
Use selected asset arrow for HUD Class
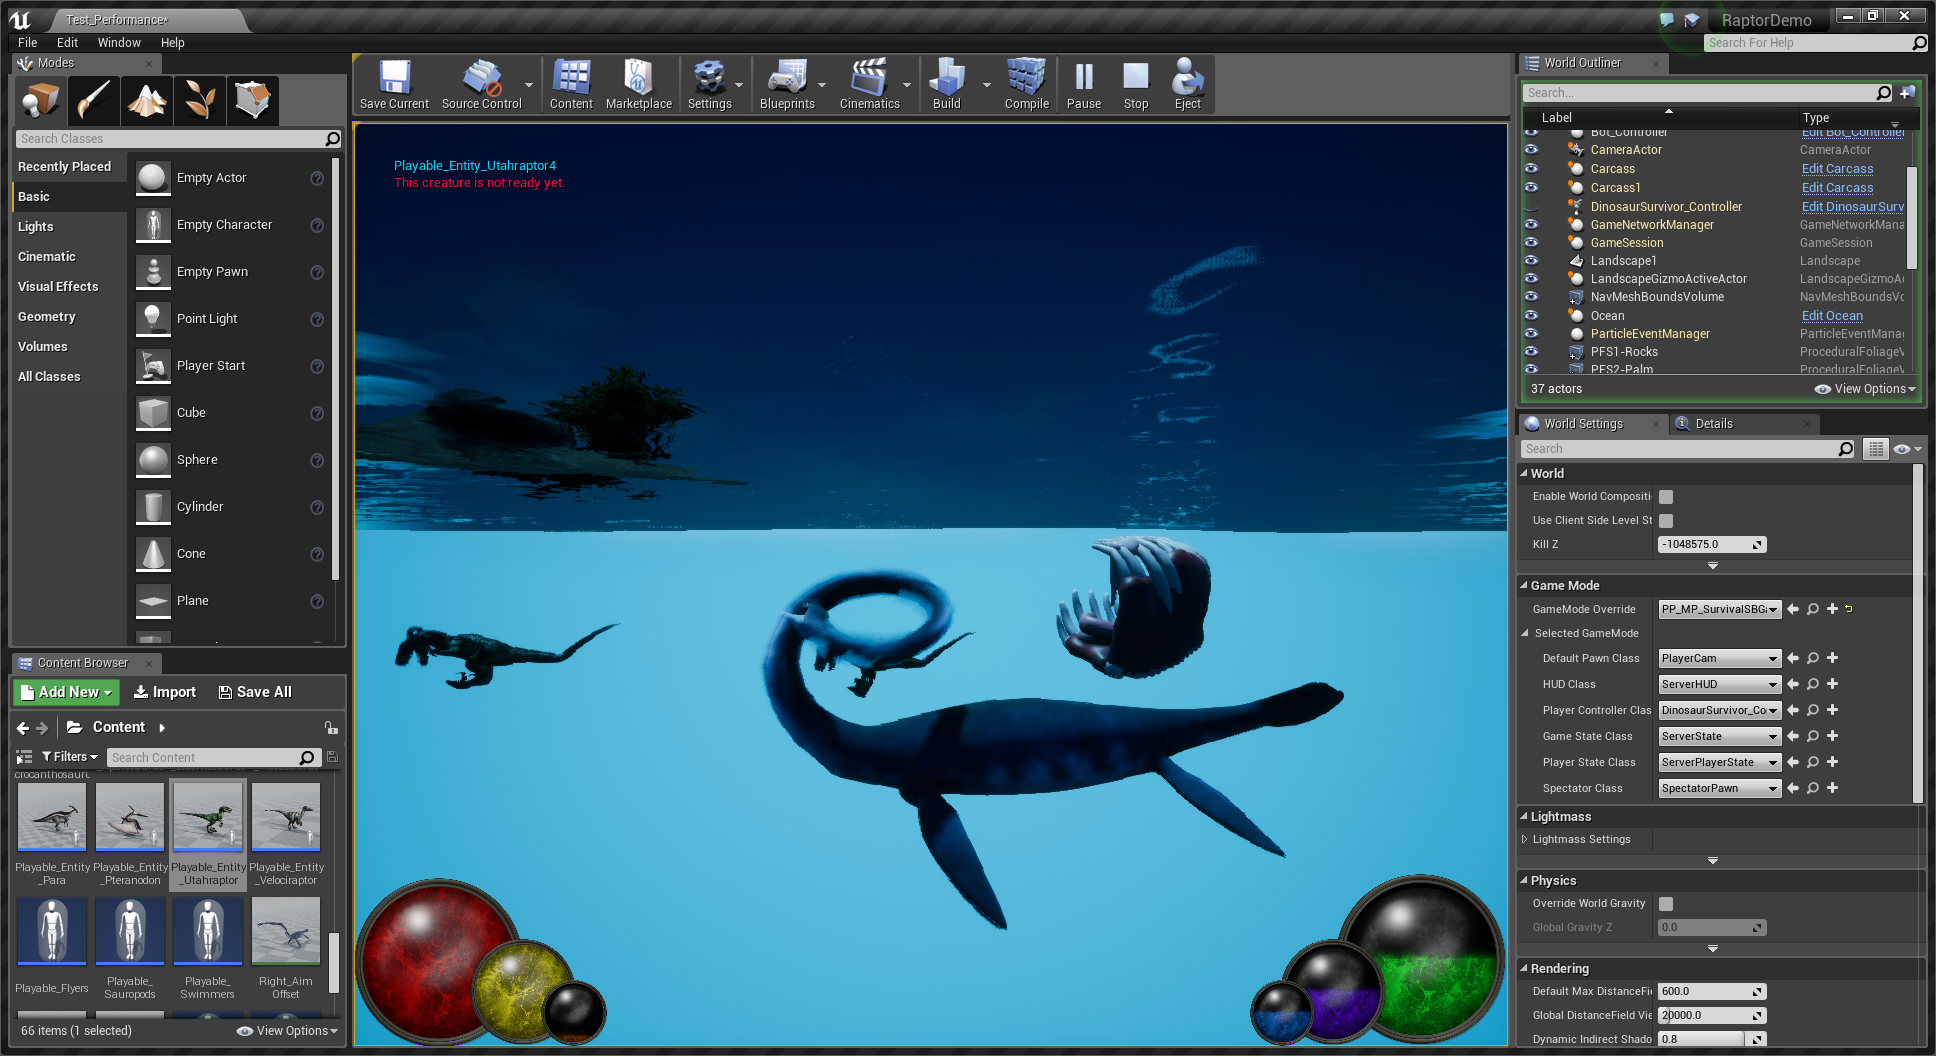click(x=1793, y=684)
